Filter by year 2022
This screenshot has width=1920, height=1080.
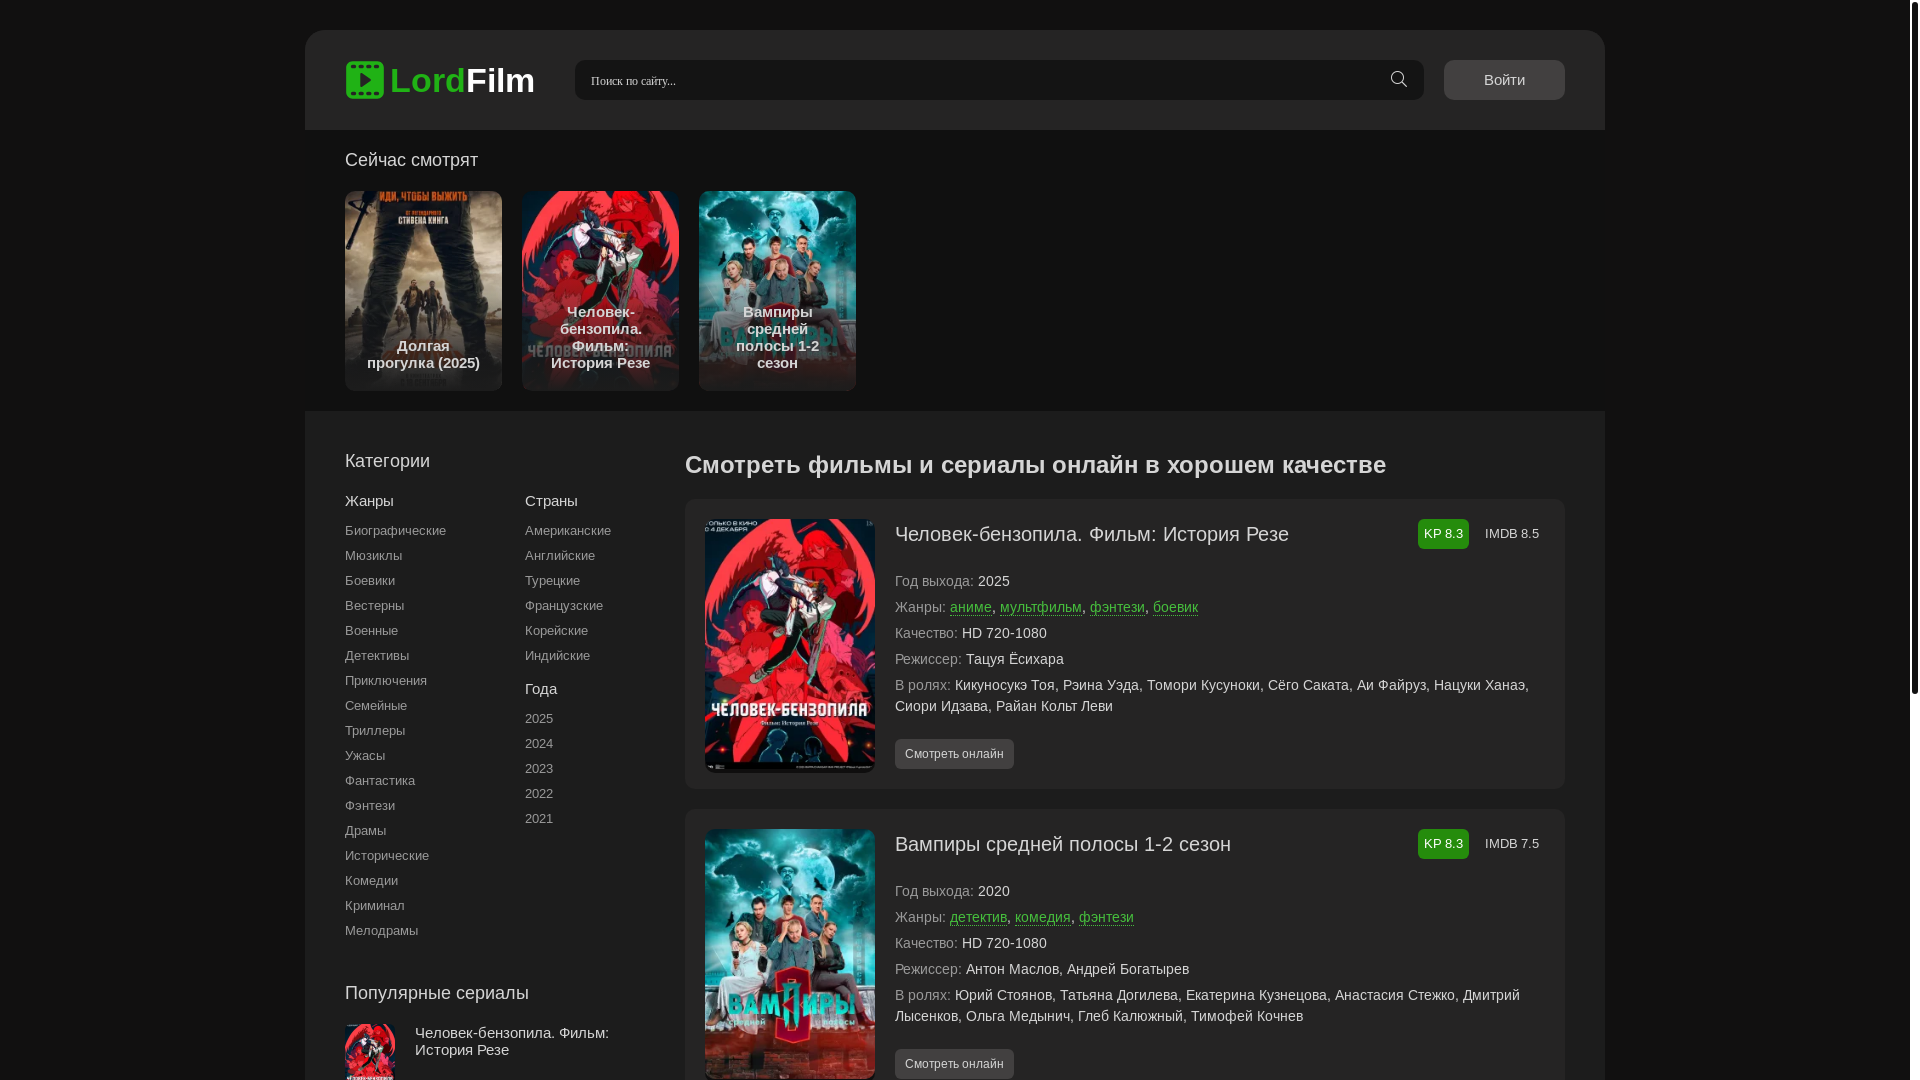(x=539, y=794)
